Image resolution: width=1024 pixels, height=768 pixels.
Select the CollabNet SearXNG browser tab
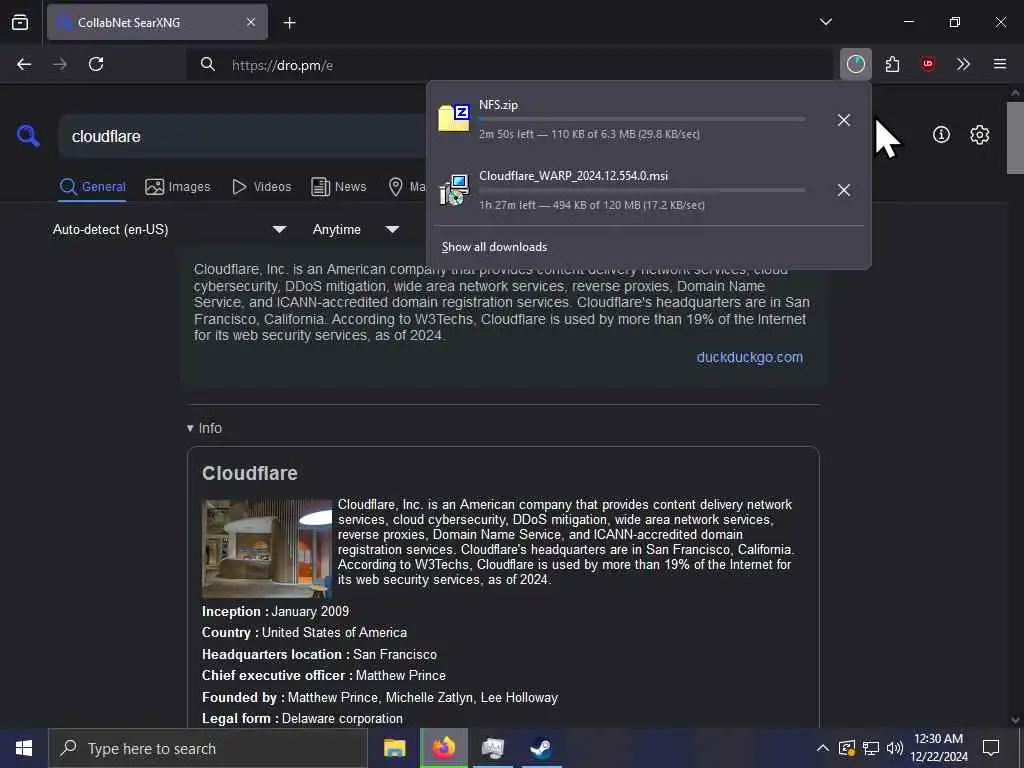157,22
